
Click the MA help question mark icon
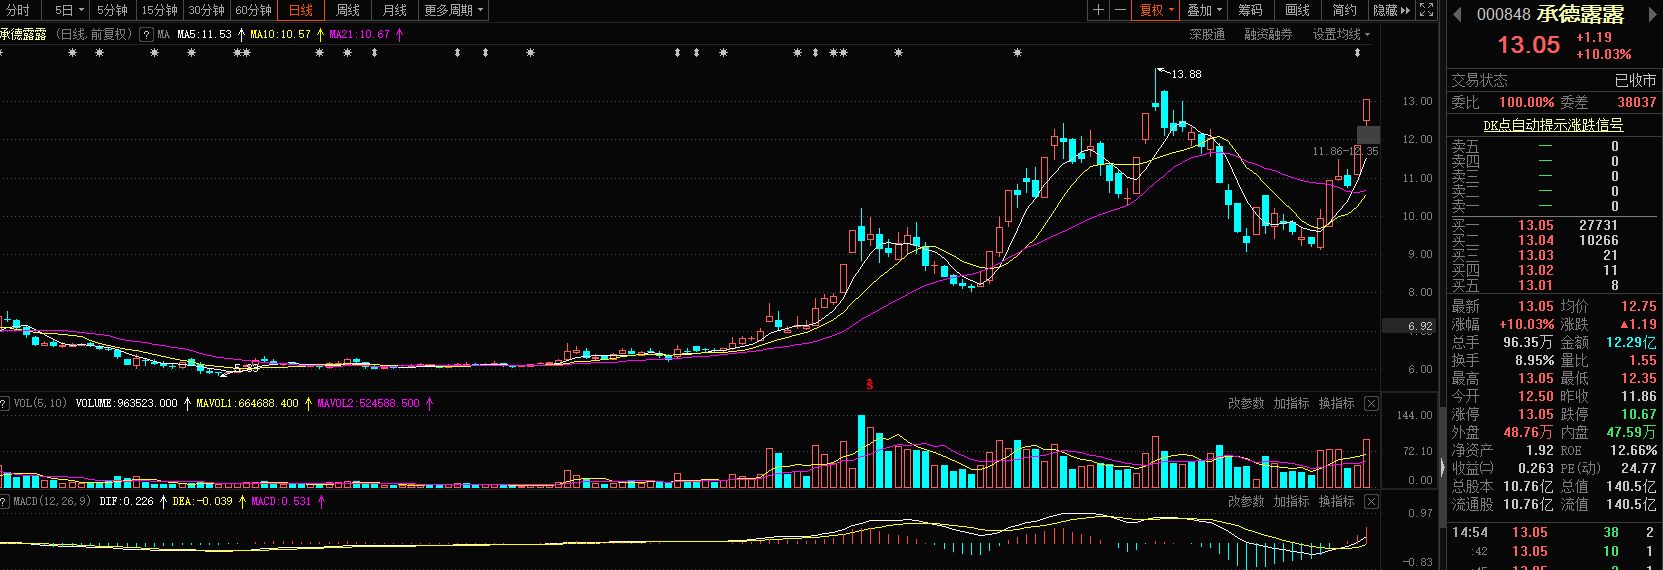(x=146, y=34)
